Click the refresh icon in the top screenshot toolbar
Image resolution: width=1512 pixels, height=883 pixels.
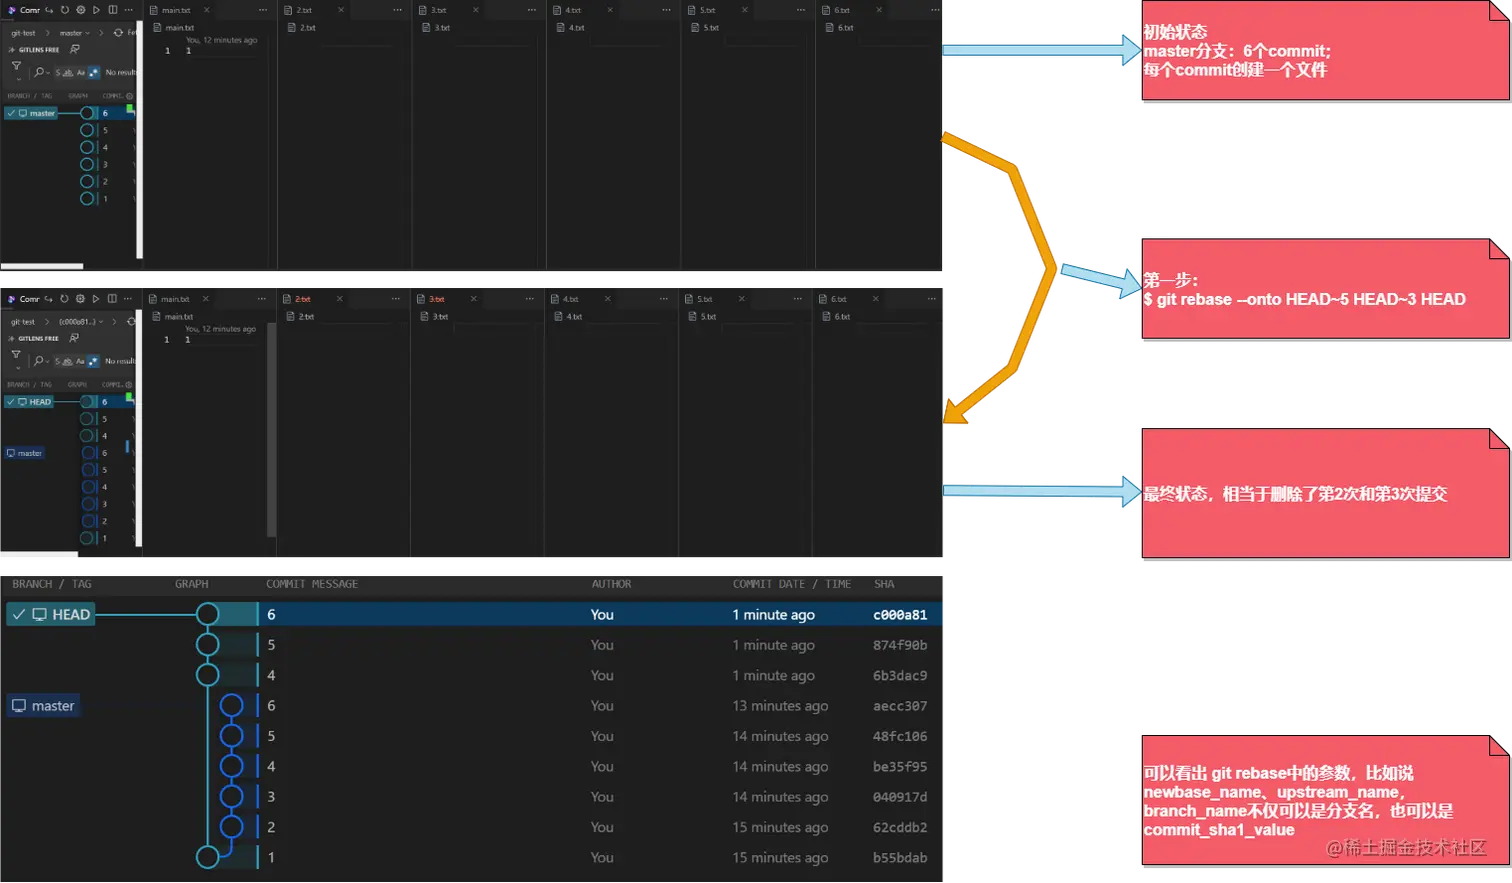tap(65, 10)
